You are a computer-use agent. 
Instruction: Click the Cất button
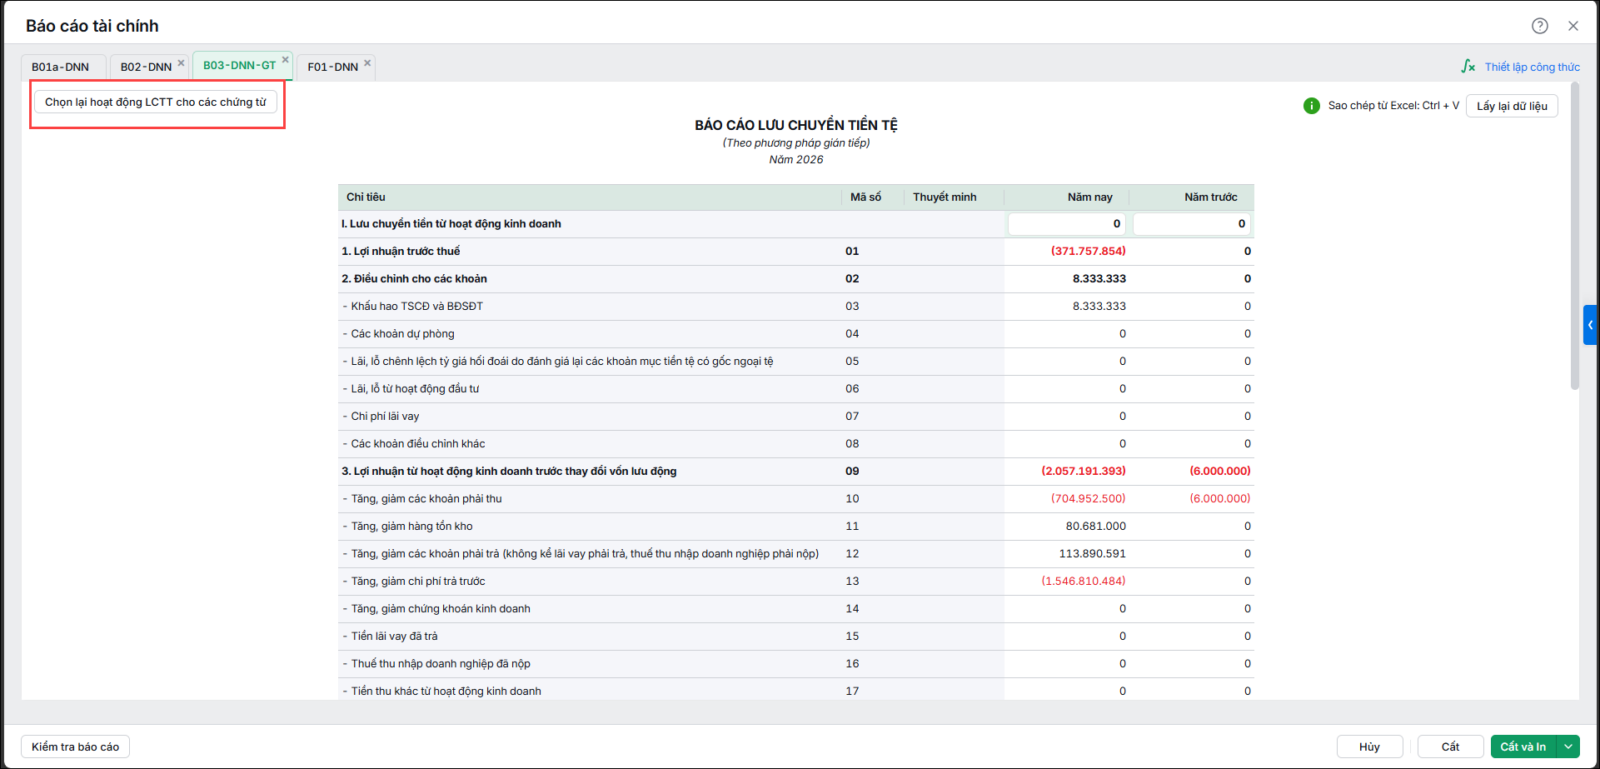[1450, 747]
